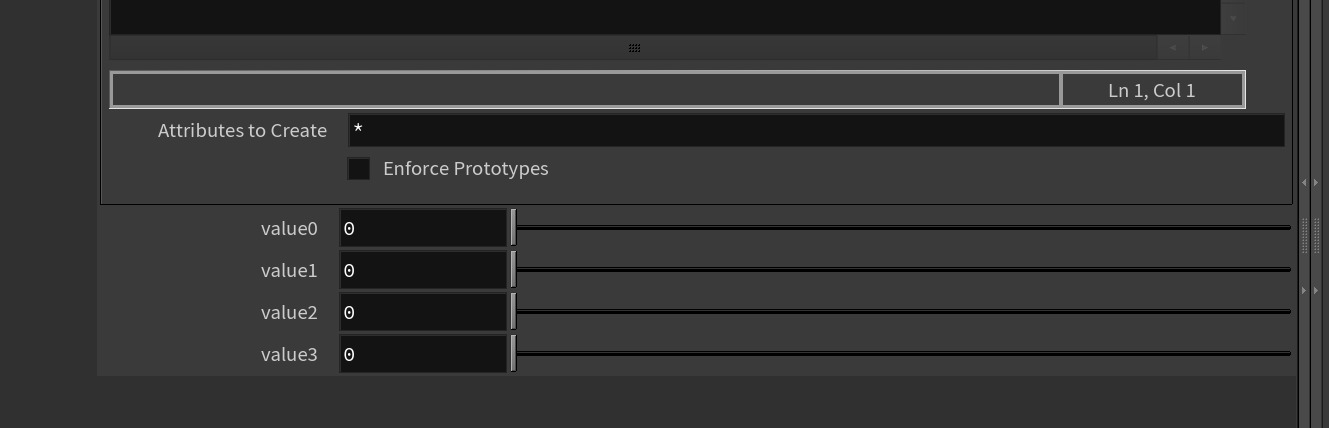Viewport: 1329px width, 428px height.
Task: Click the value2 slider track
Action: click(x=902, y=312)
